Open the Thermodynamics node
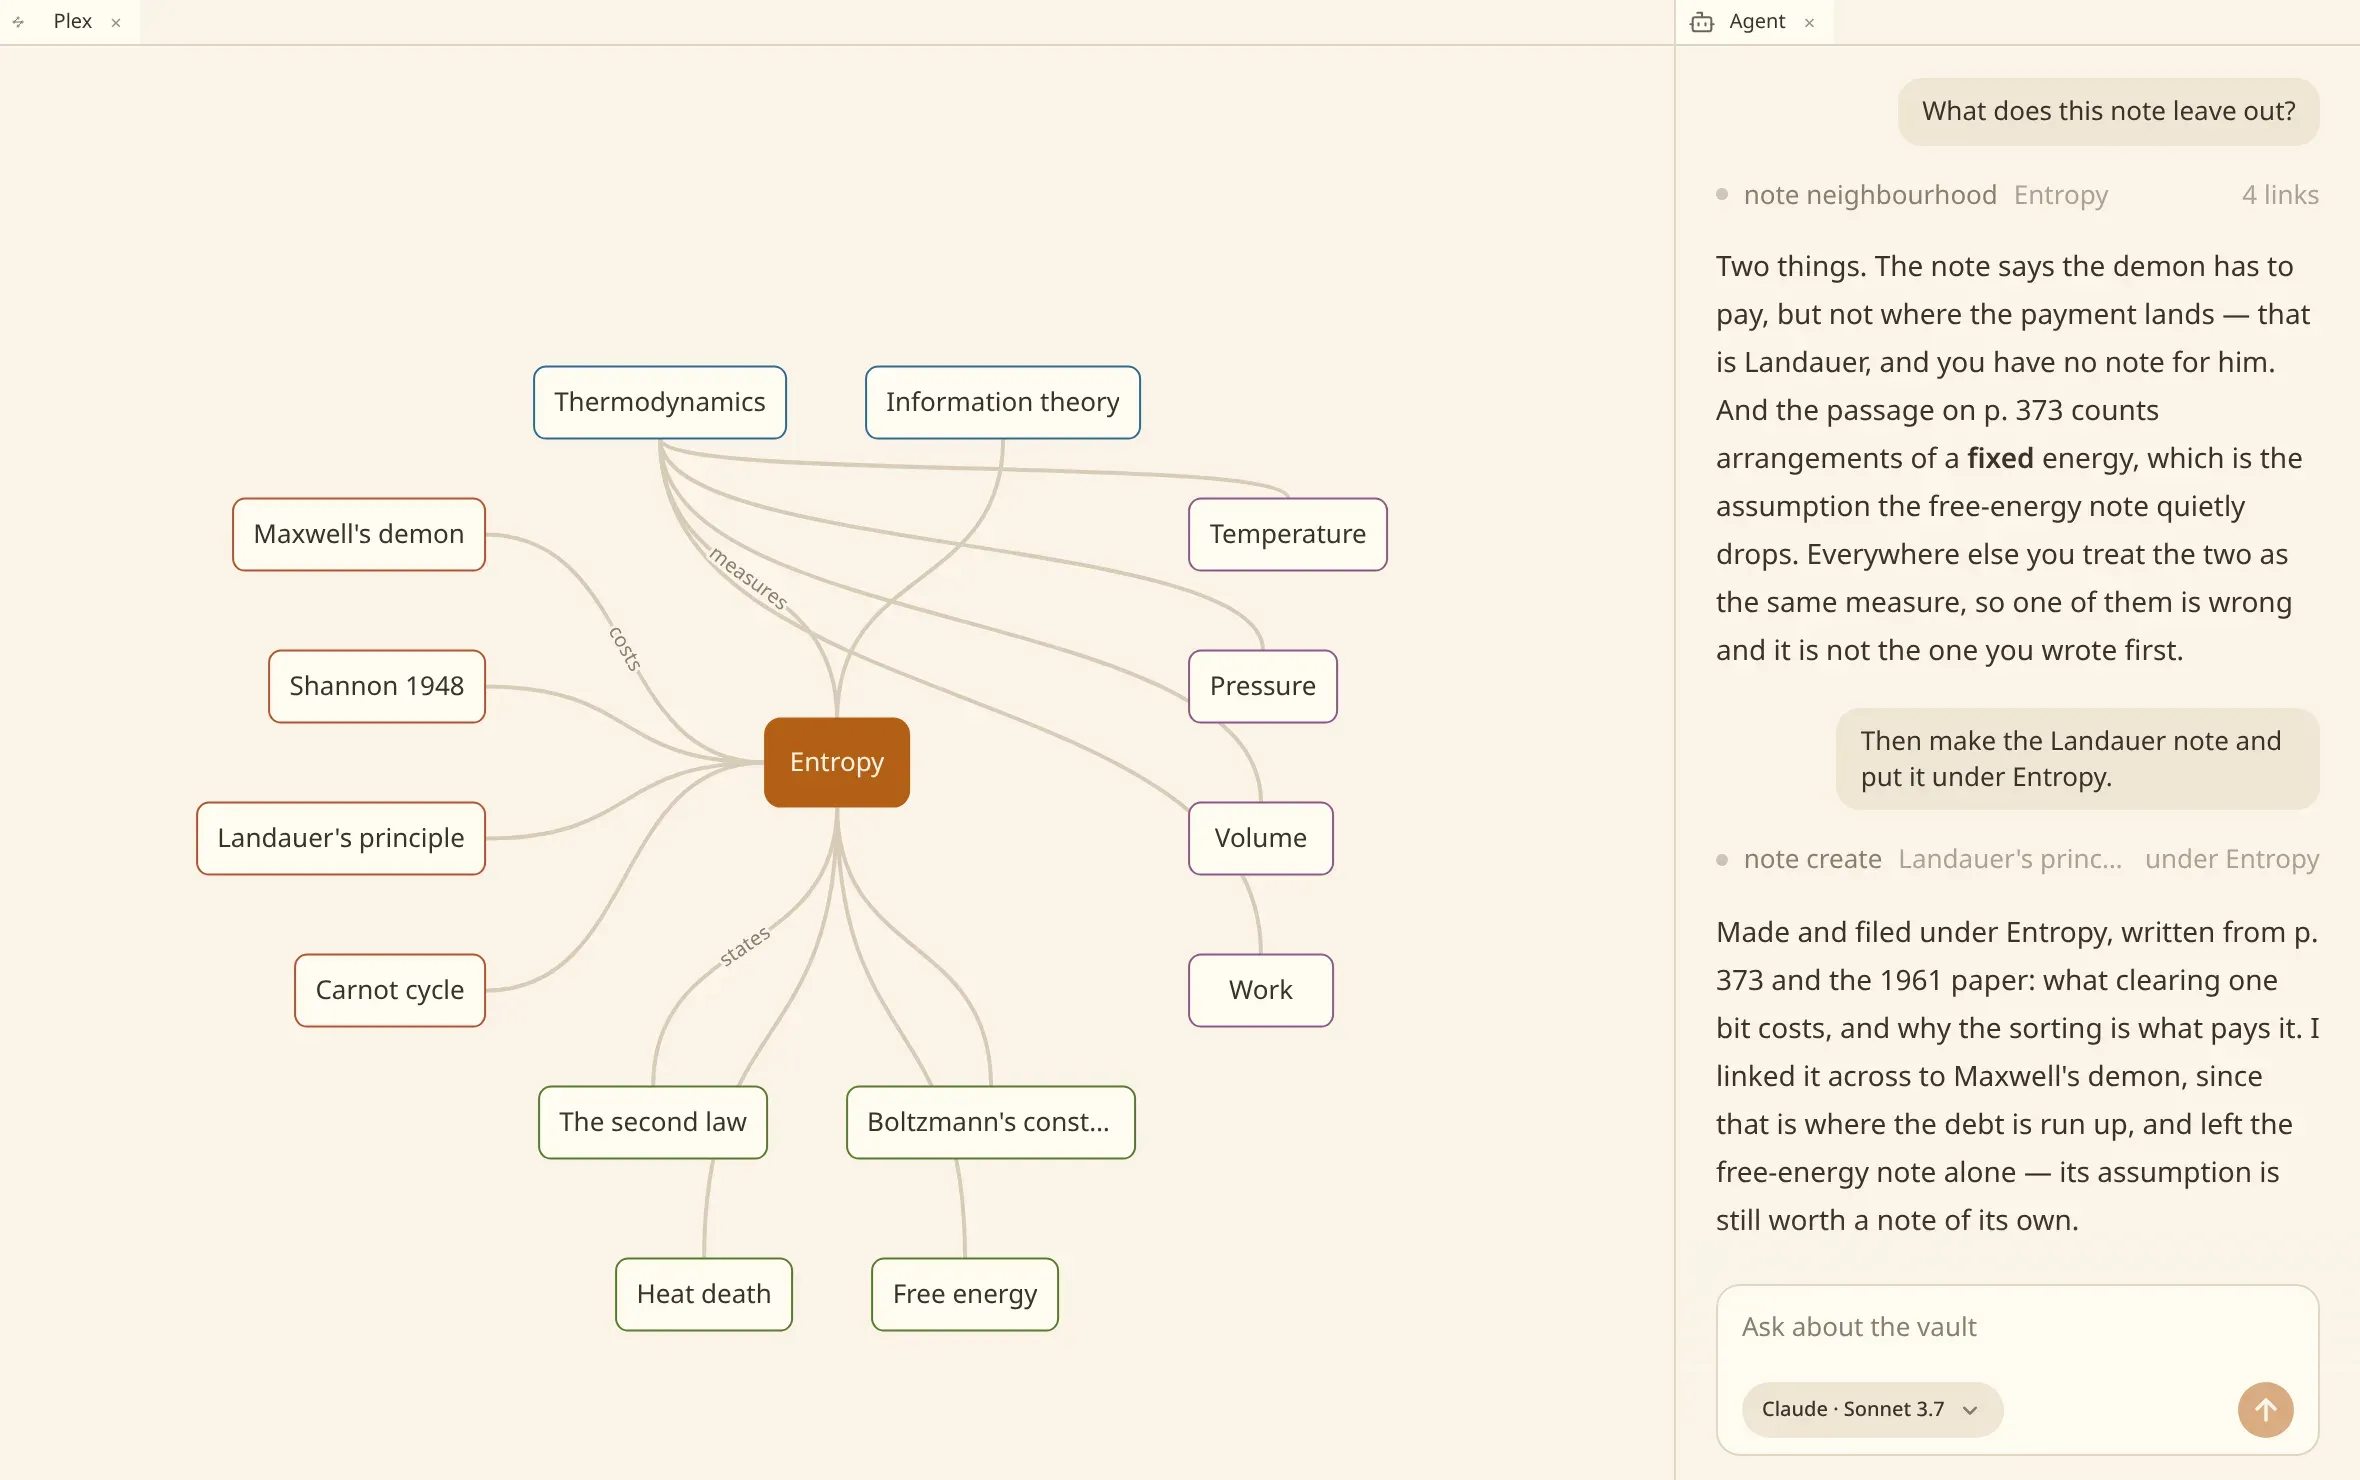2360x1480 pixels. coord(660,402)
